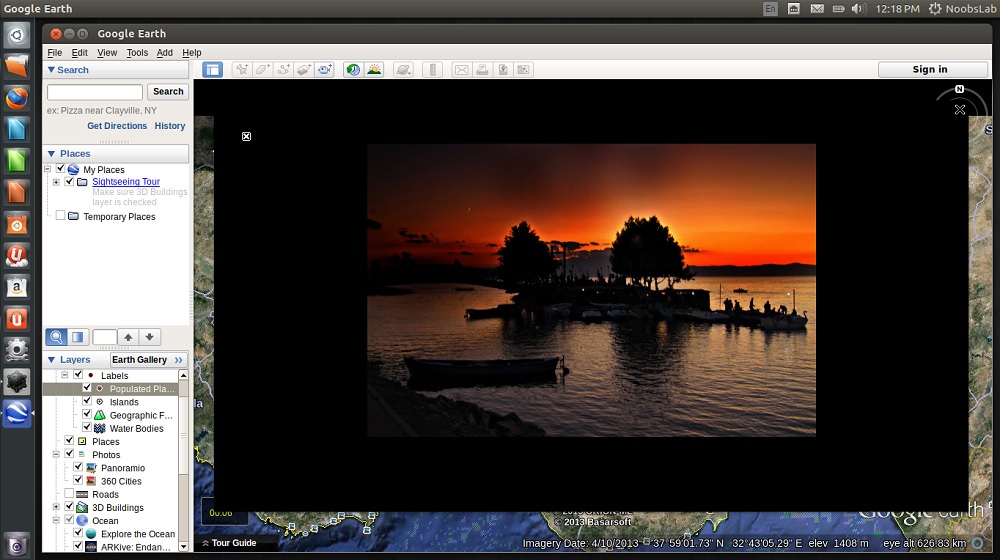This screenshot has width=1000, height=560.
Task: Click the email icon in toolbar
Action: click(x=462, y=70)
